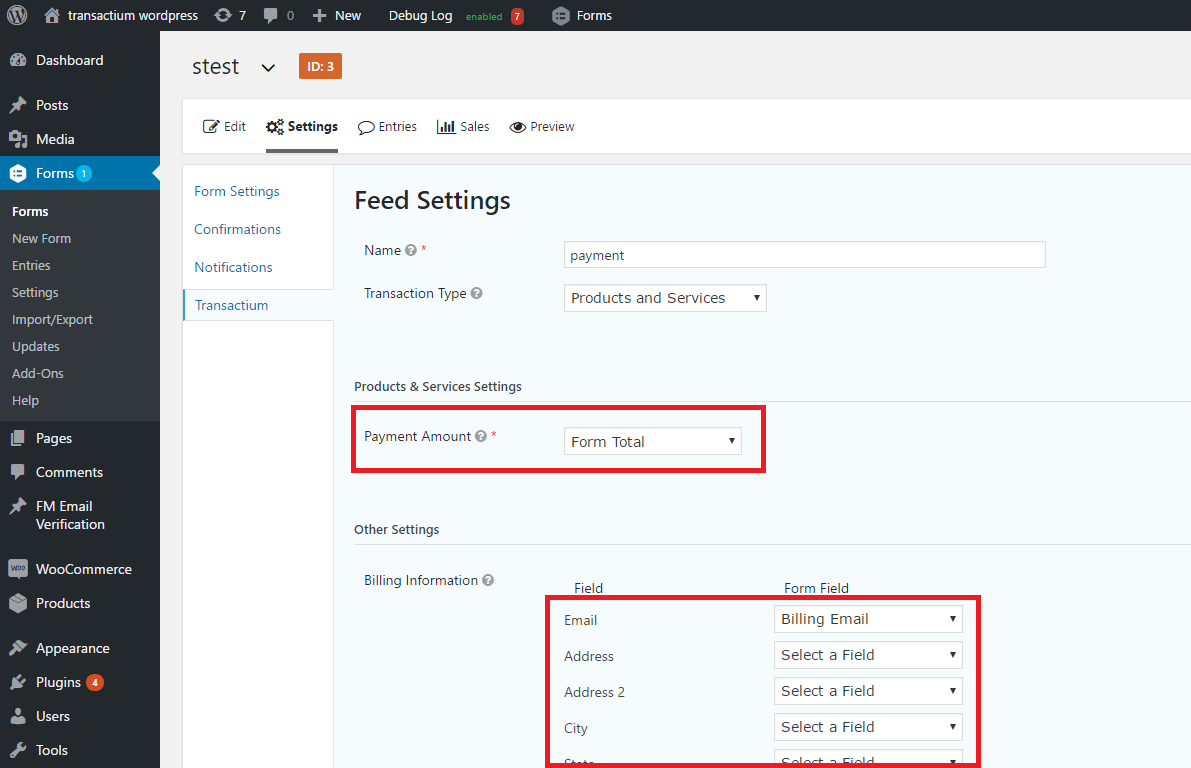Click the feed Name input field
This screenshot has width=1191, height=768.
(804, 255)
